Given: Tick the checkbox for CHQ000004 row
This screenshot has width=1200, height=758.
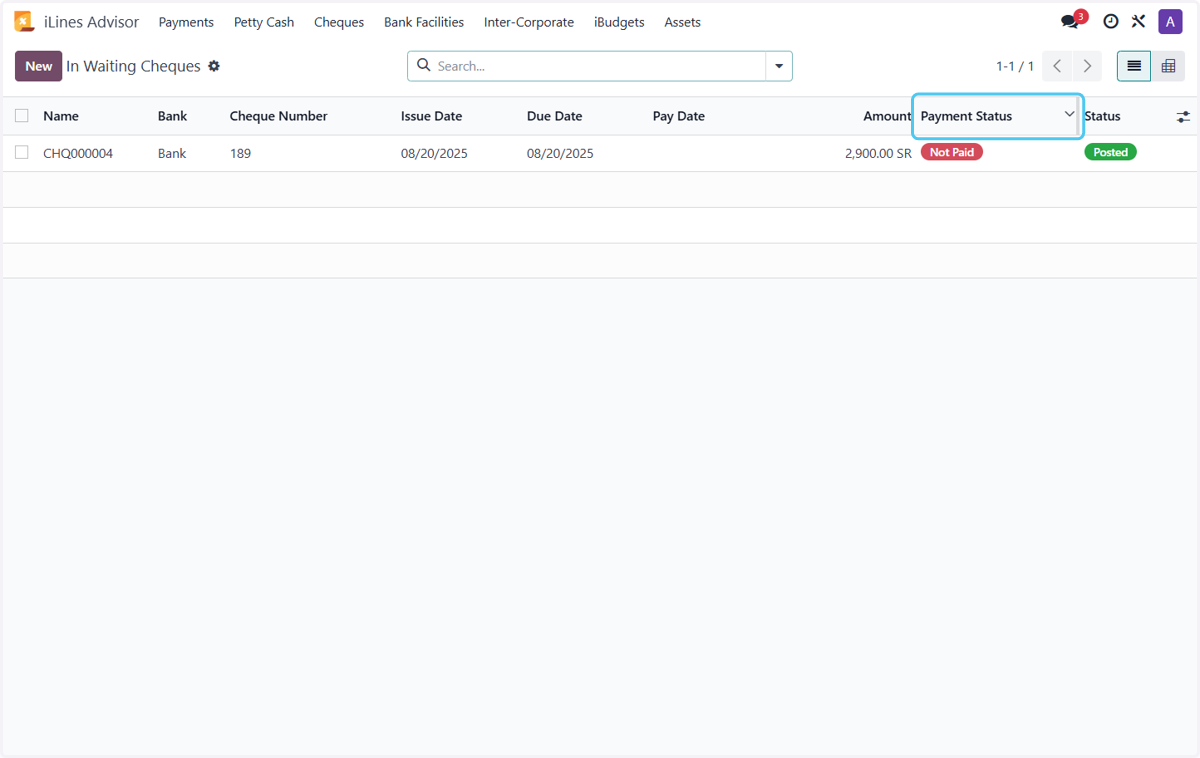Looking at the screenshot, I should click(x=22, y=152).
